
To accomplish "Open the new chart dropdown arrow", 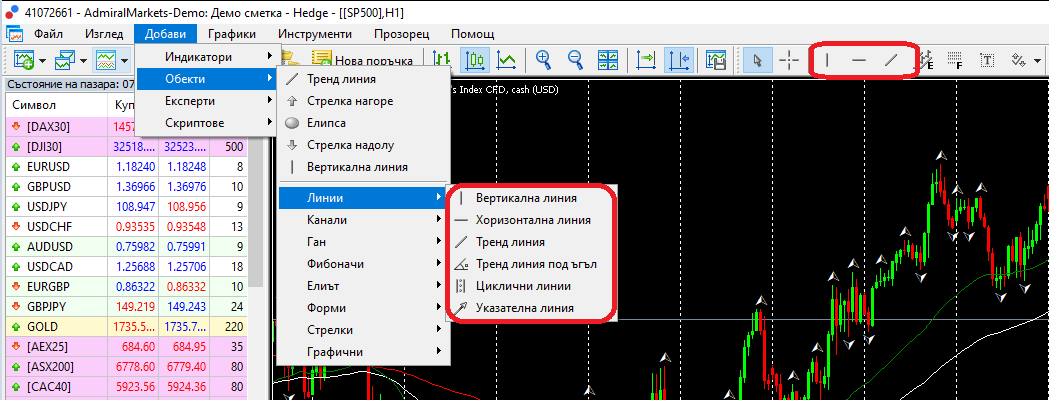I will pyautogui.click(x=43, y=62).
